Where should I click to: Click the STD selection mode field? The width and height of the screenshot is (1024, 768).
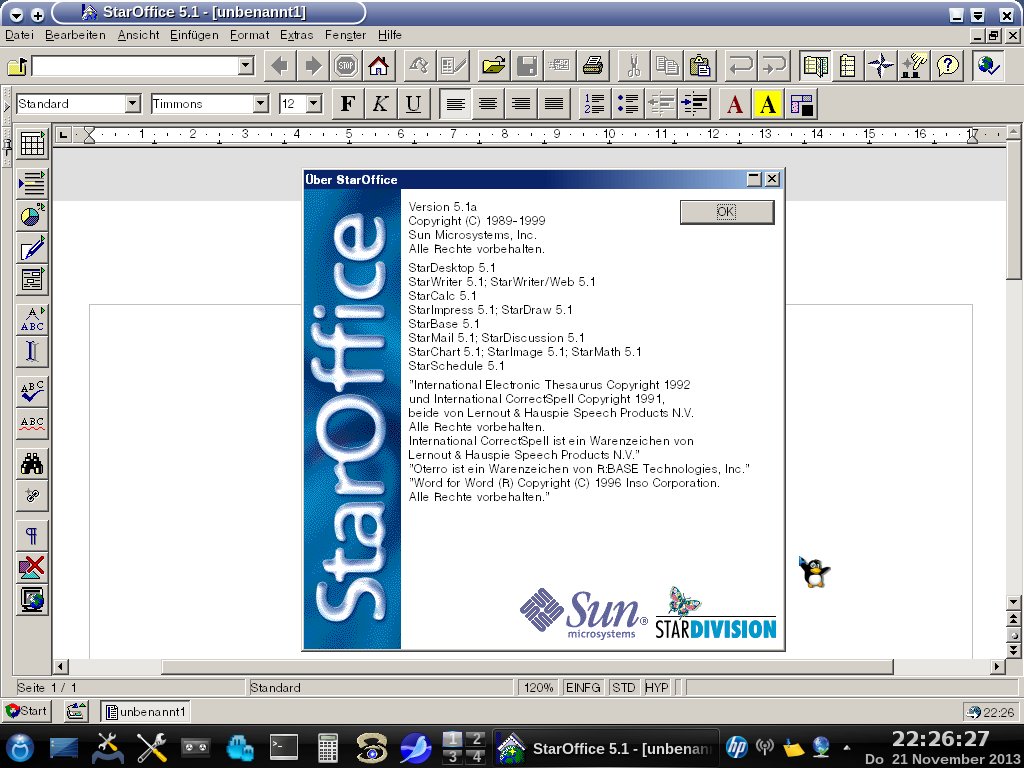(624, 688)
